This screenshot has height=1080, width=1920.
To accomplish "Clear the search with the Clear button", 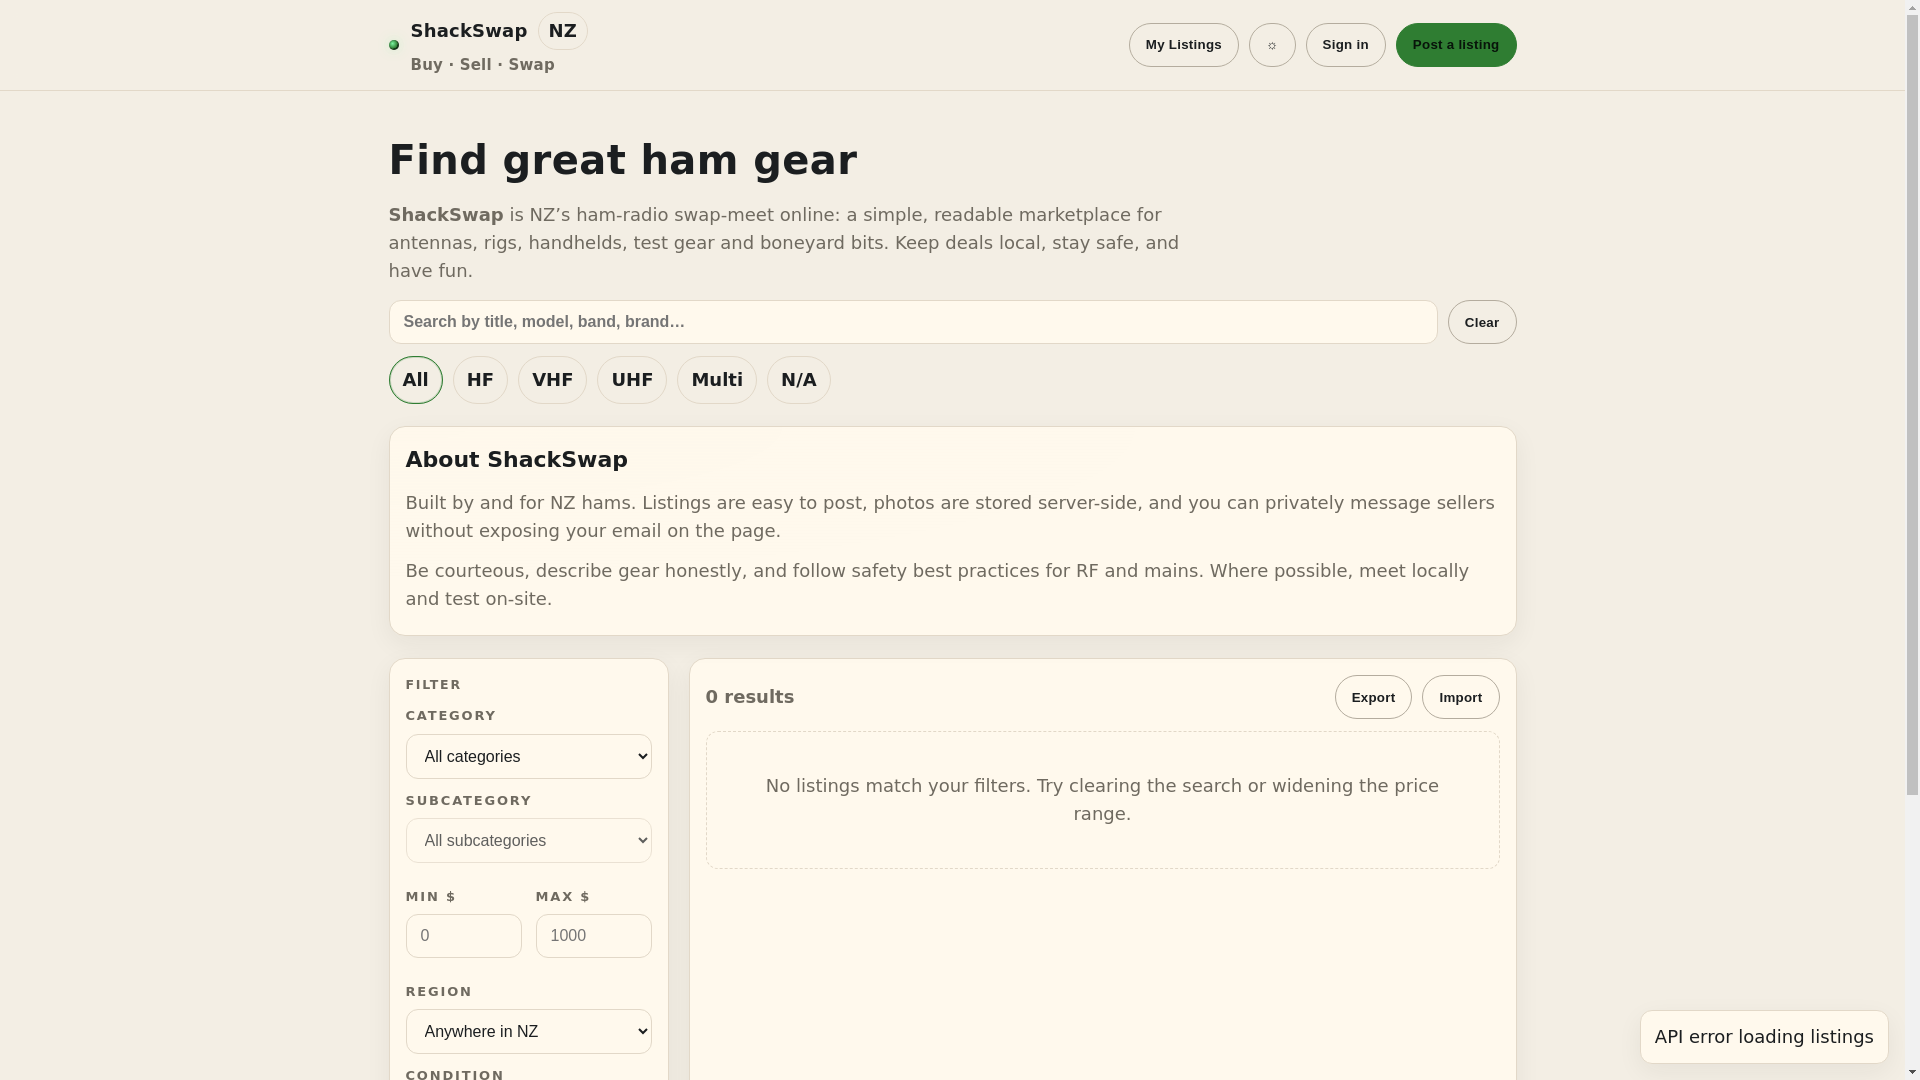I will (x=1482, y=322).
